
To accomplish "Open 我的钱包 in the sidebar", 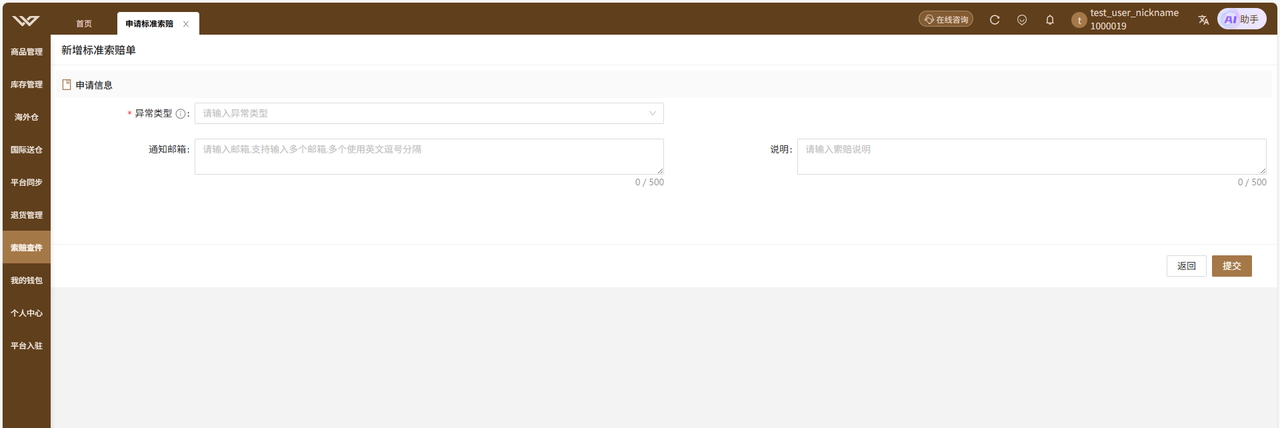I will pyautogui.click(x=27, y=280).
